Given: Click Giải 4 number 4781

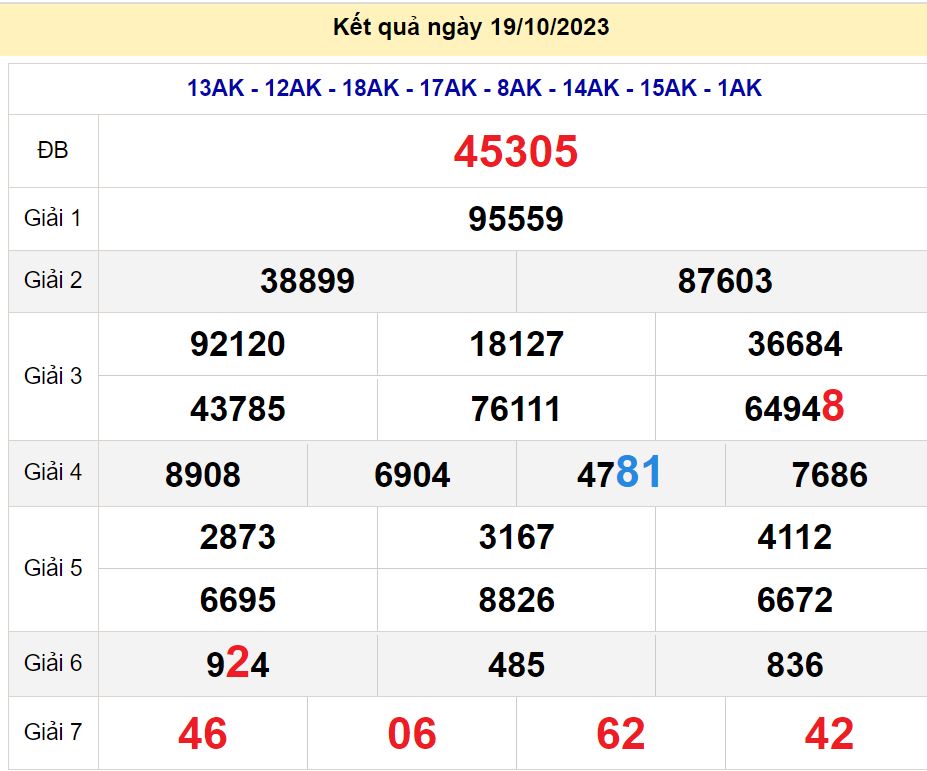Looking at the screenshot, I should [x=619, y=473].
